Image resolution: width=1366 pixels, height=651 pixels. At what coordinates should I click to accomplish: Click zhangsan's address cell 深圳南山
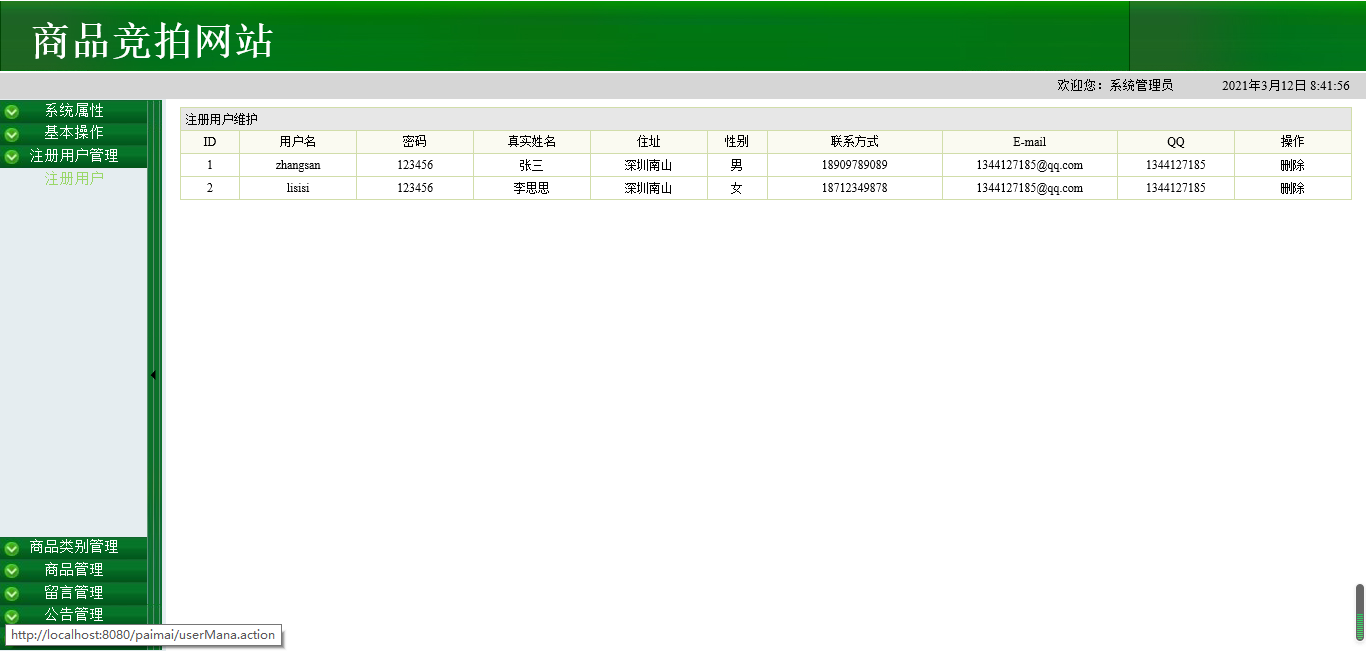[x=649, y=165]
